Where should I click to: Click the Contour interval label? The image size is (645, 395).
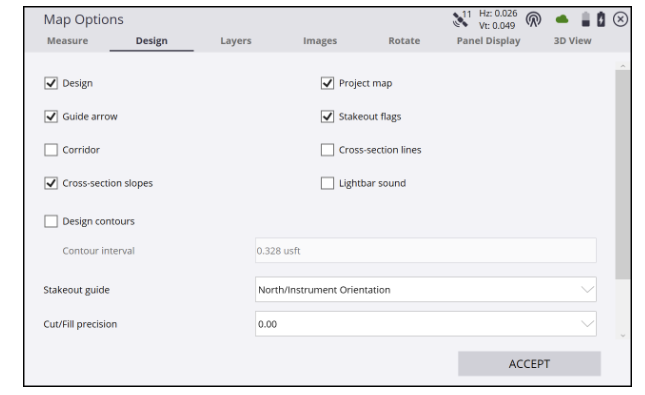(98, 251)
